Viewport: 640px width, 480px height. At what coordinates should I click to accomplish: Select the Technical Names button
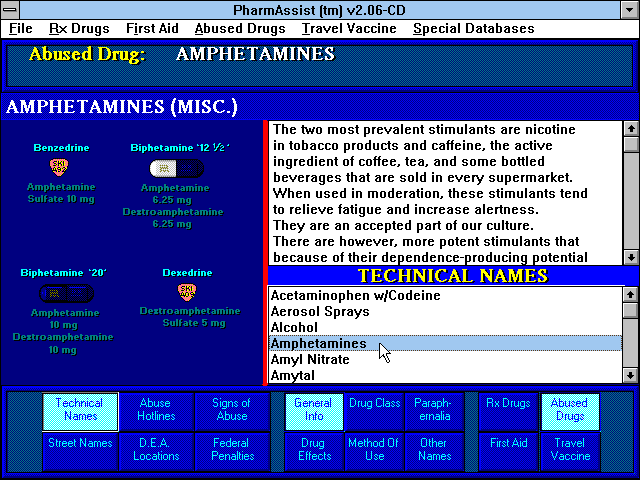tap(80, 411)
